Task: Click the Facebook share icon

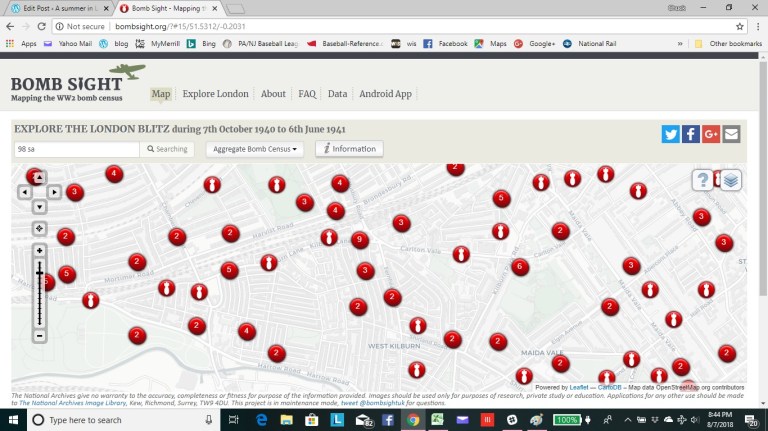Action: [690, 134]
